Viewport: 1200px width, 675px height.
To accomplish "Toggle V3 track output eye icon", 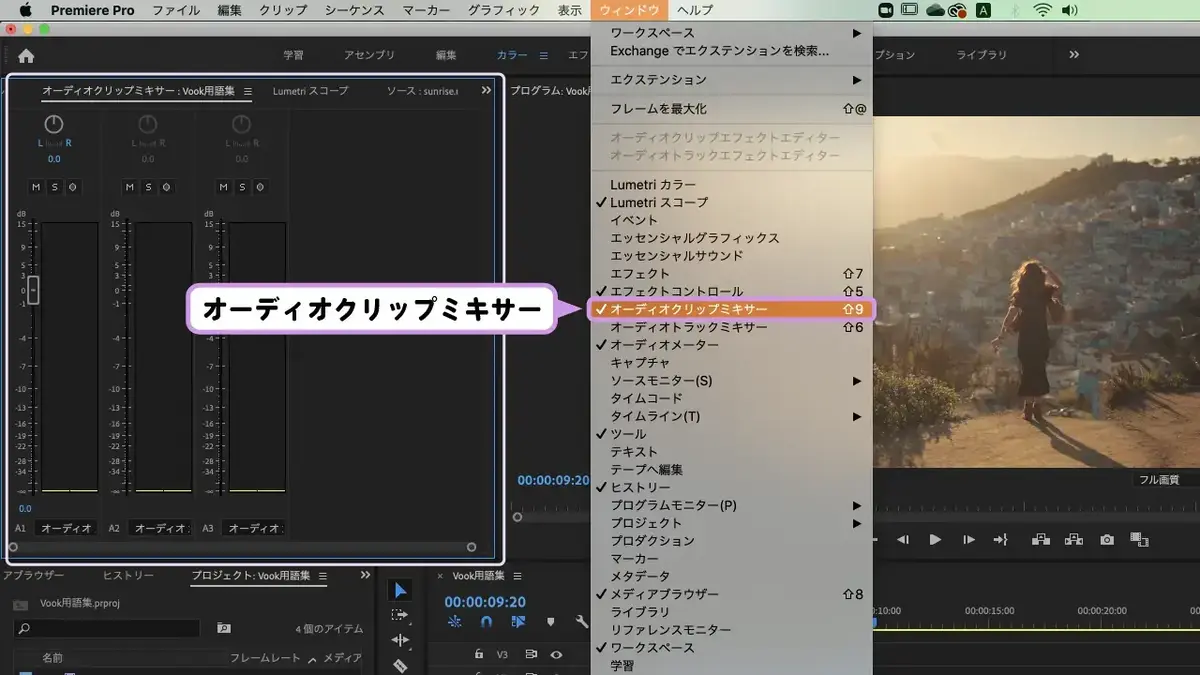I will point(556,654).
